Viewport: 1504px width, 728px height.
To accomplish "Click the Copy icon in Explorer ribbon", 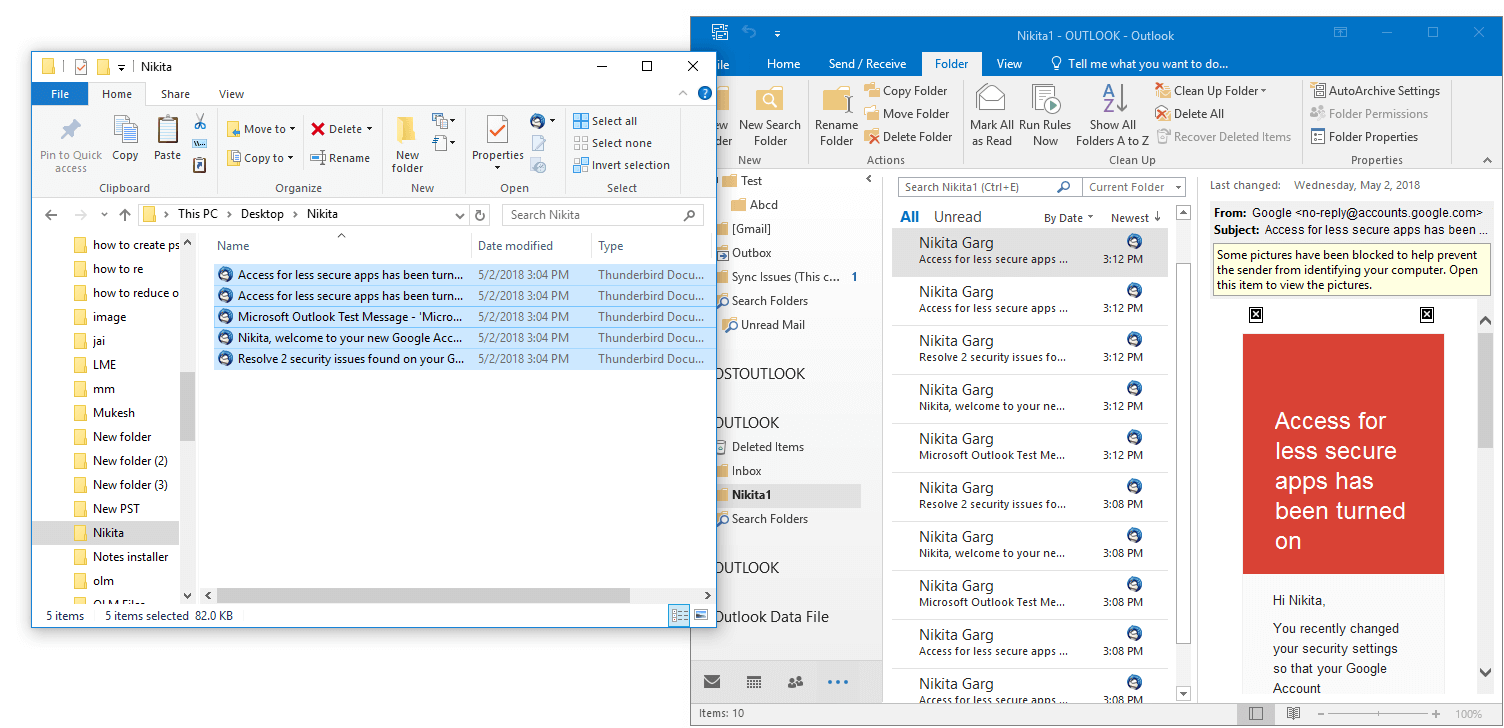I will coord(126,138).
